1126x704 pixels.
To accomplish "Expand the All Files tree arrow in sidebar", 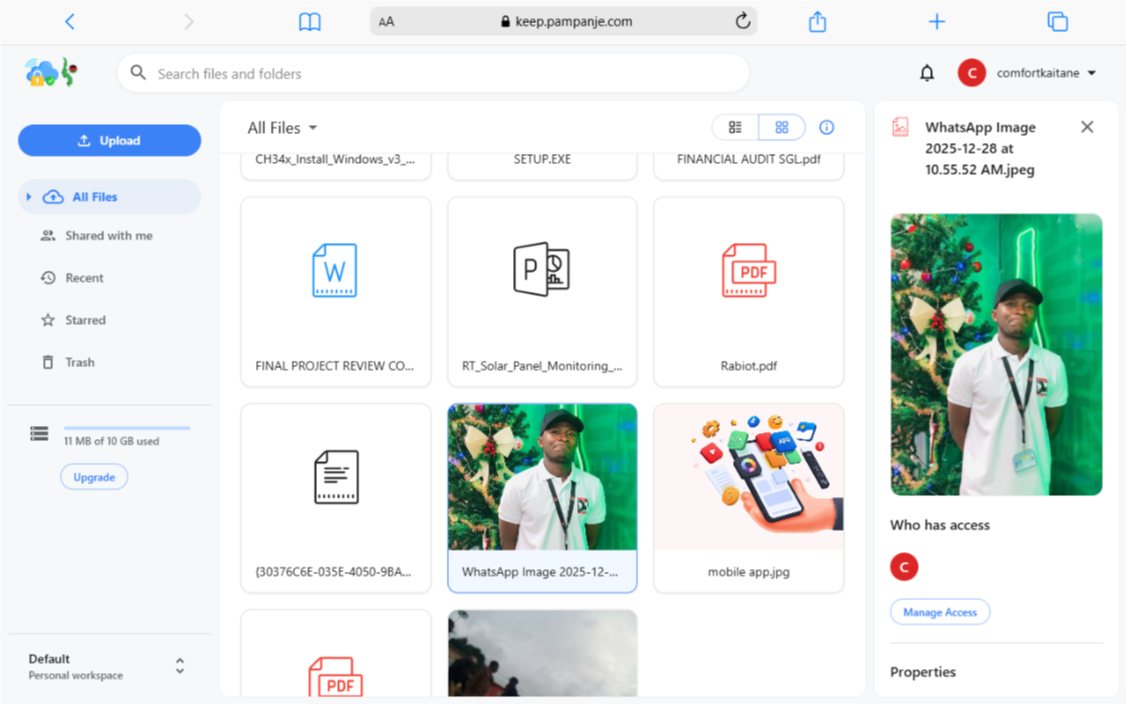I will [x=29, y=197].
